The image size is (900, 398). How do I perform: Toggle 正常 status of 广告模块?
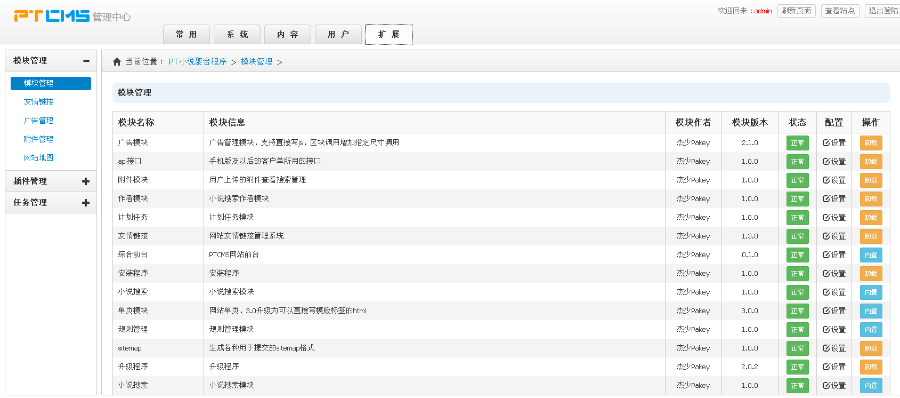(x=797, y=143)
